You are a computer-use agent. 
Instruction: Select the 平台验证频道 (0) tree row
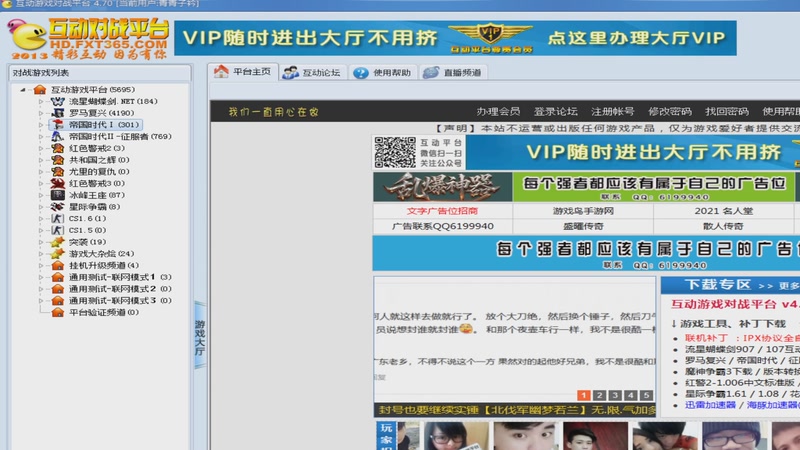click(104, 312)
